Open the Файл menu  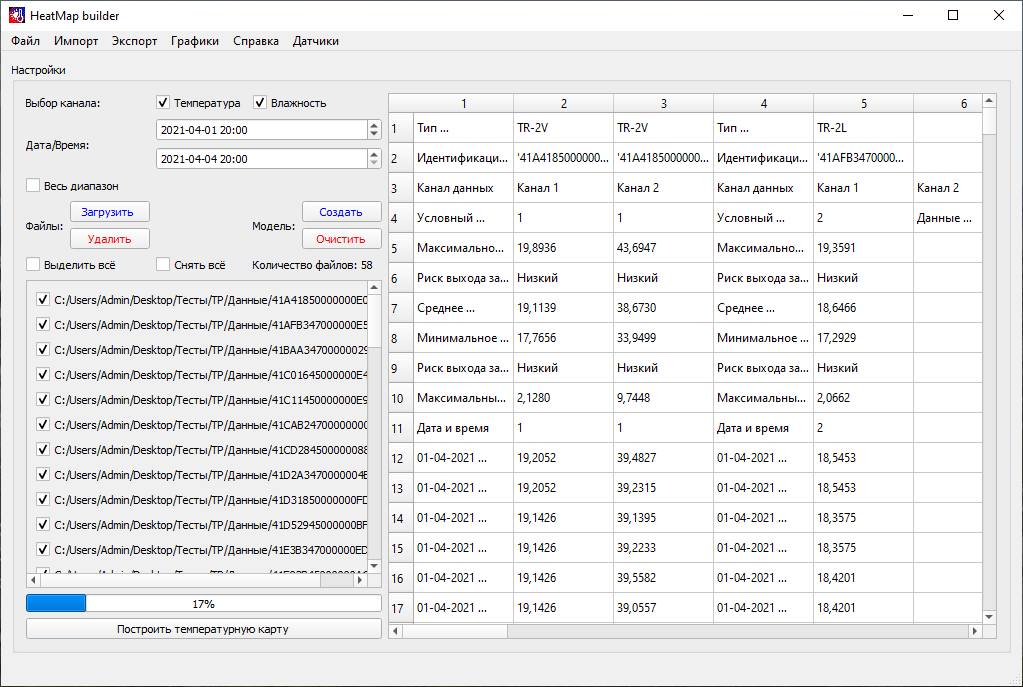click(x=25, y=41)
